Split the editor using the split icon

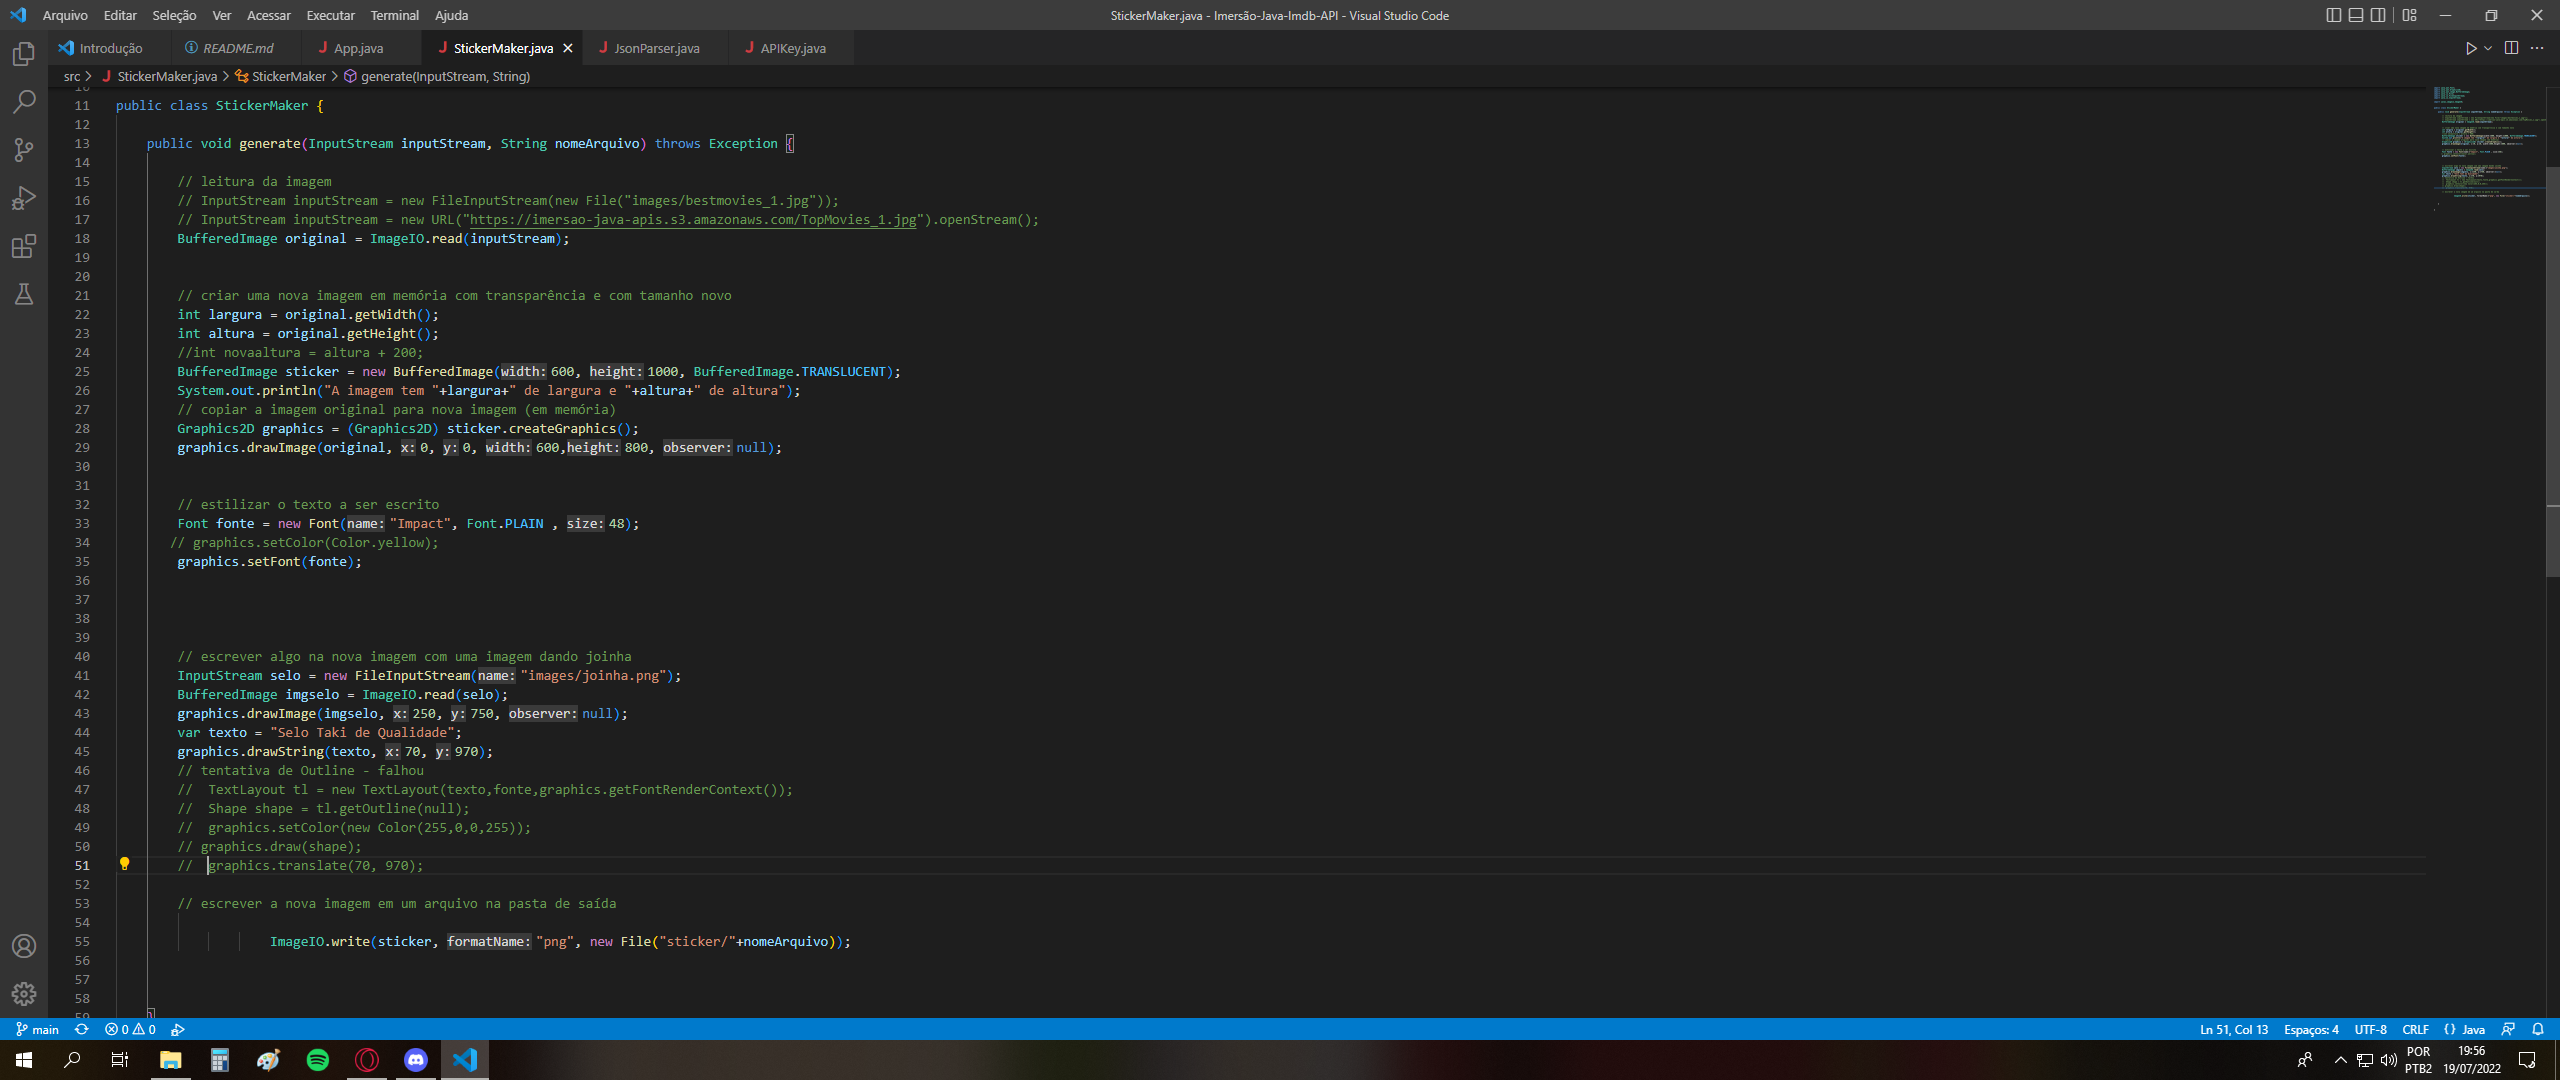[x=2512, y=47]
